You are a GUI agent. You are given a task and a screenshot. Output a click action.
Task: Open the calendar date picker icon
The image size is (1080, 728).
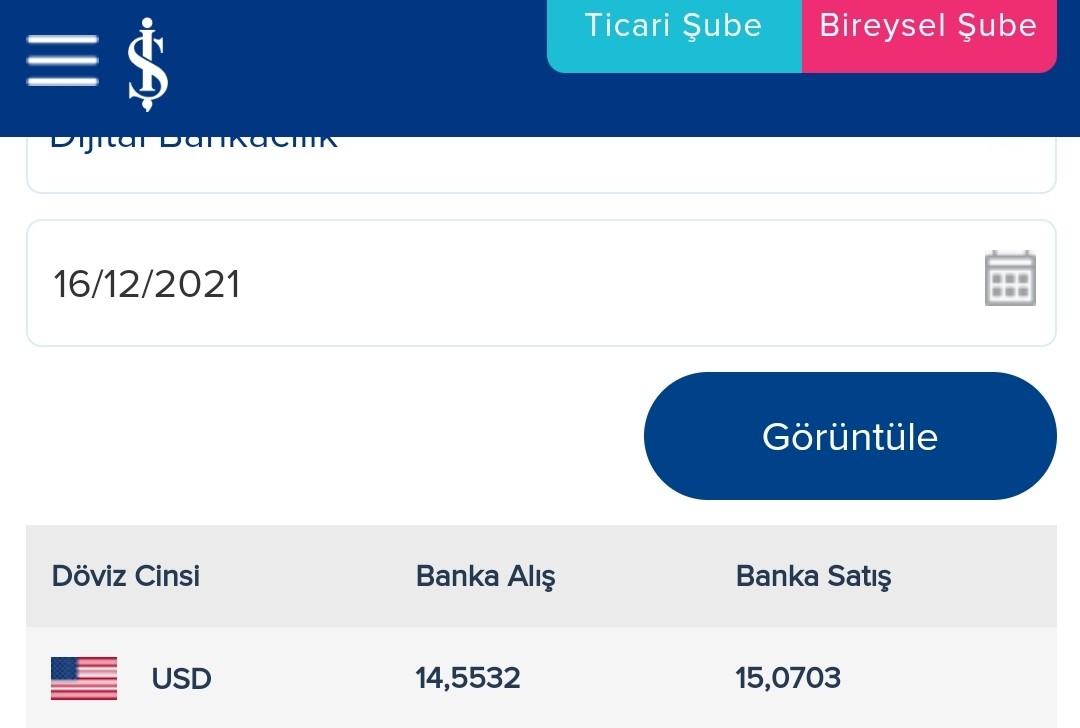1010,278
